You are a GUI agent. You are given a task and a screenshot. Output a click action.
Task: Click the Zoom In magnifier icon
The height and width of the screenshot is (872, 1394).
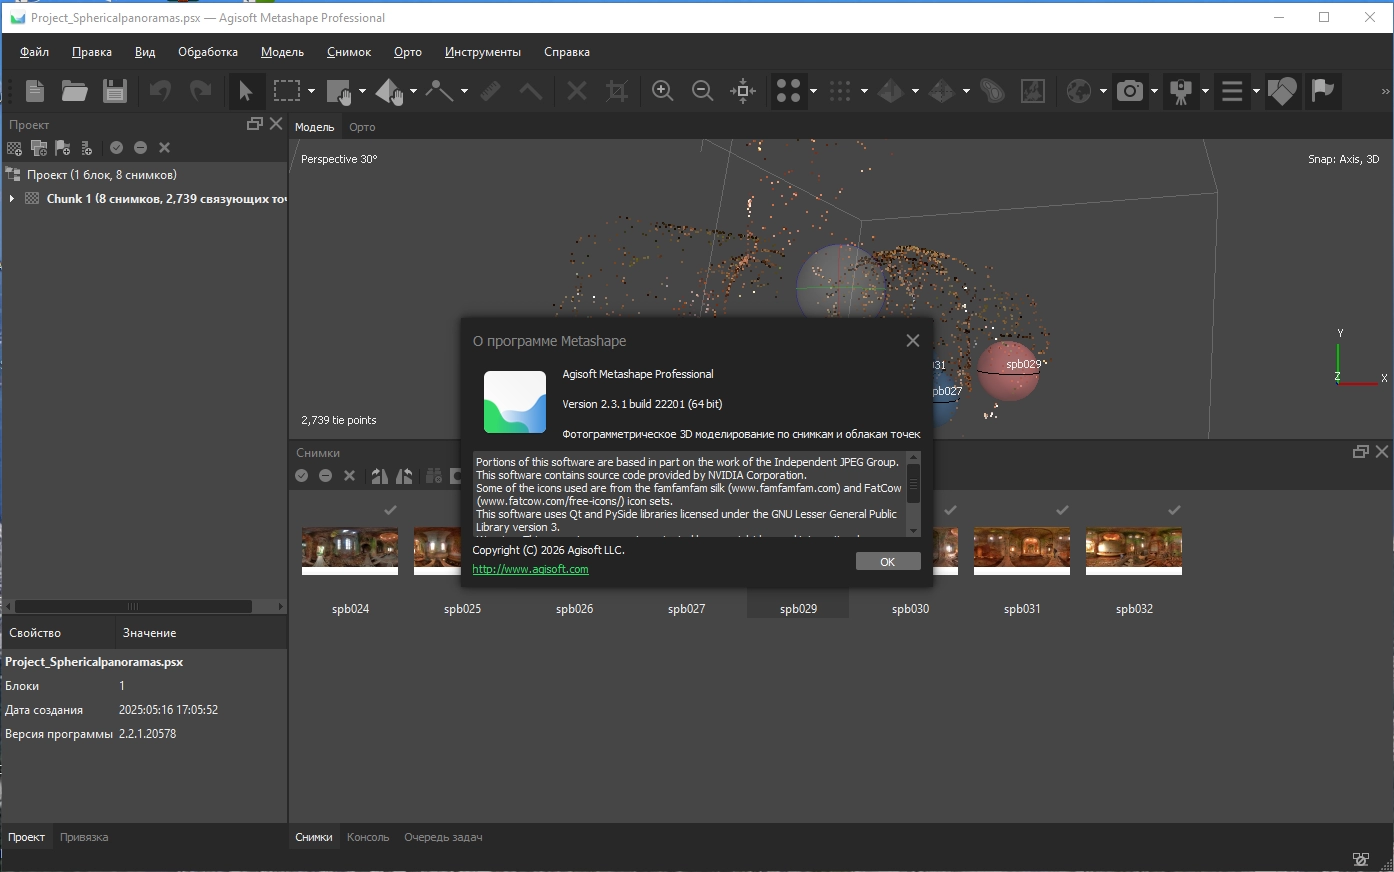662,91
